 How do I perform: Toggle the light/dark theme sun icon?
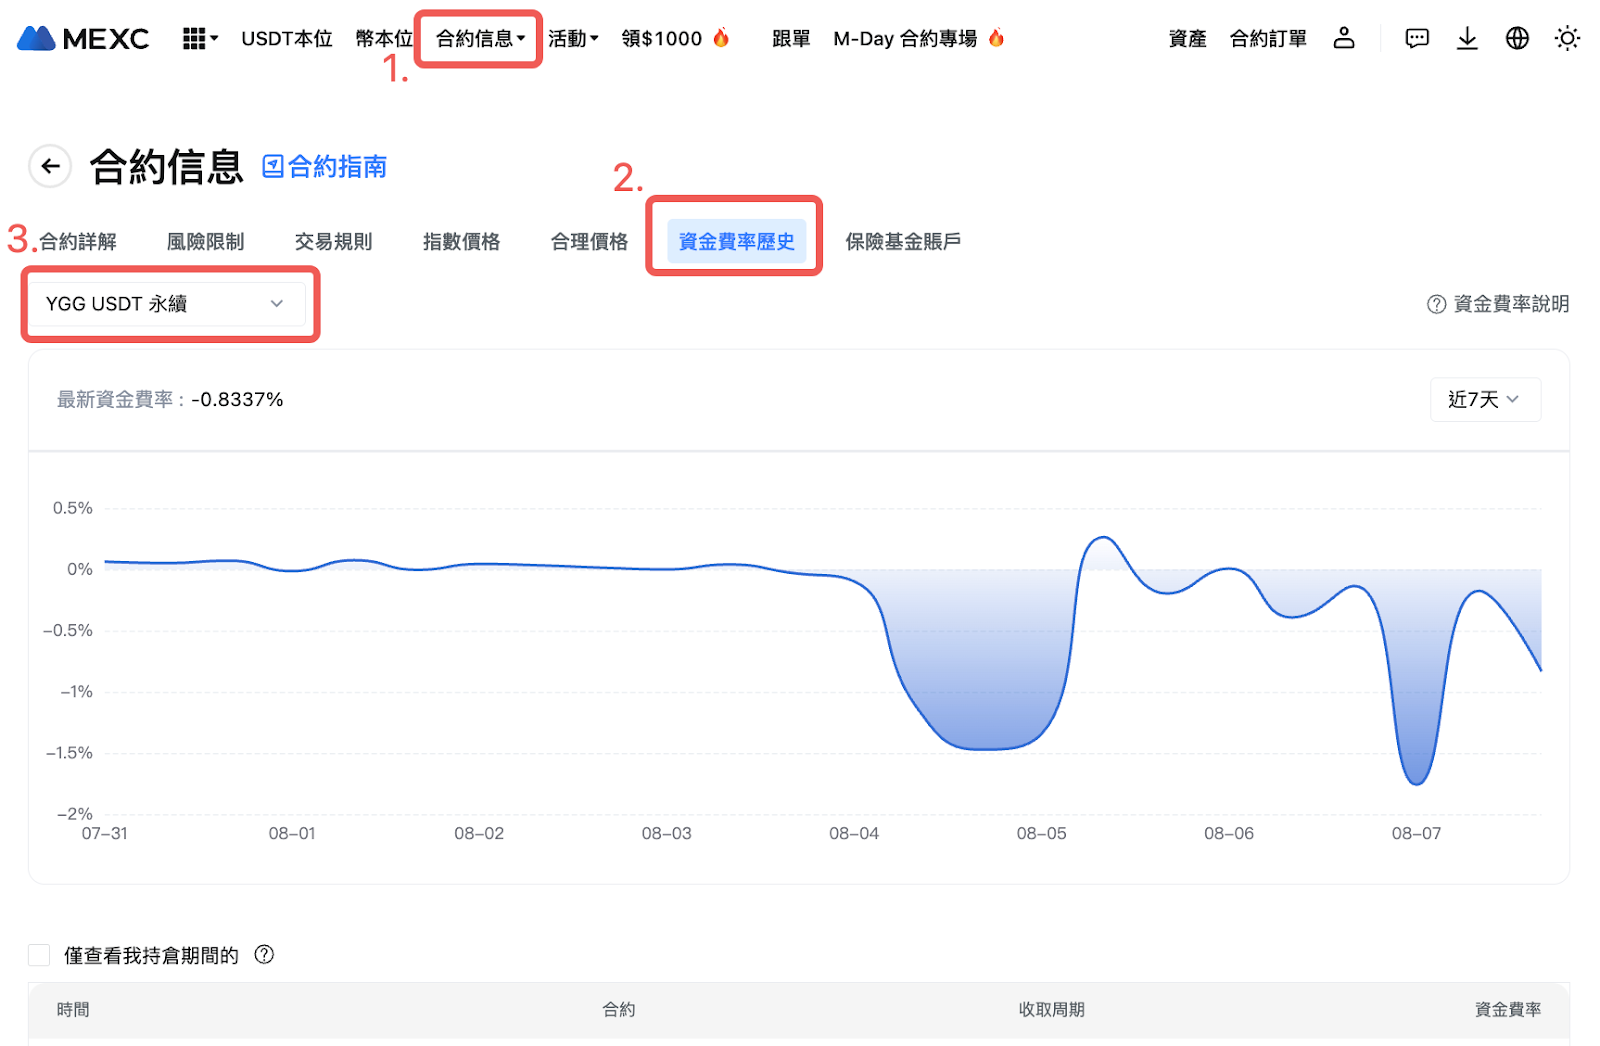[1567, 38]
